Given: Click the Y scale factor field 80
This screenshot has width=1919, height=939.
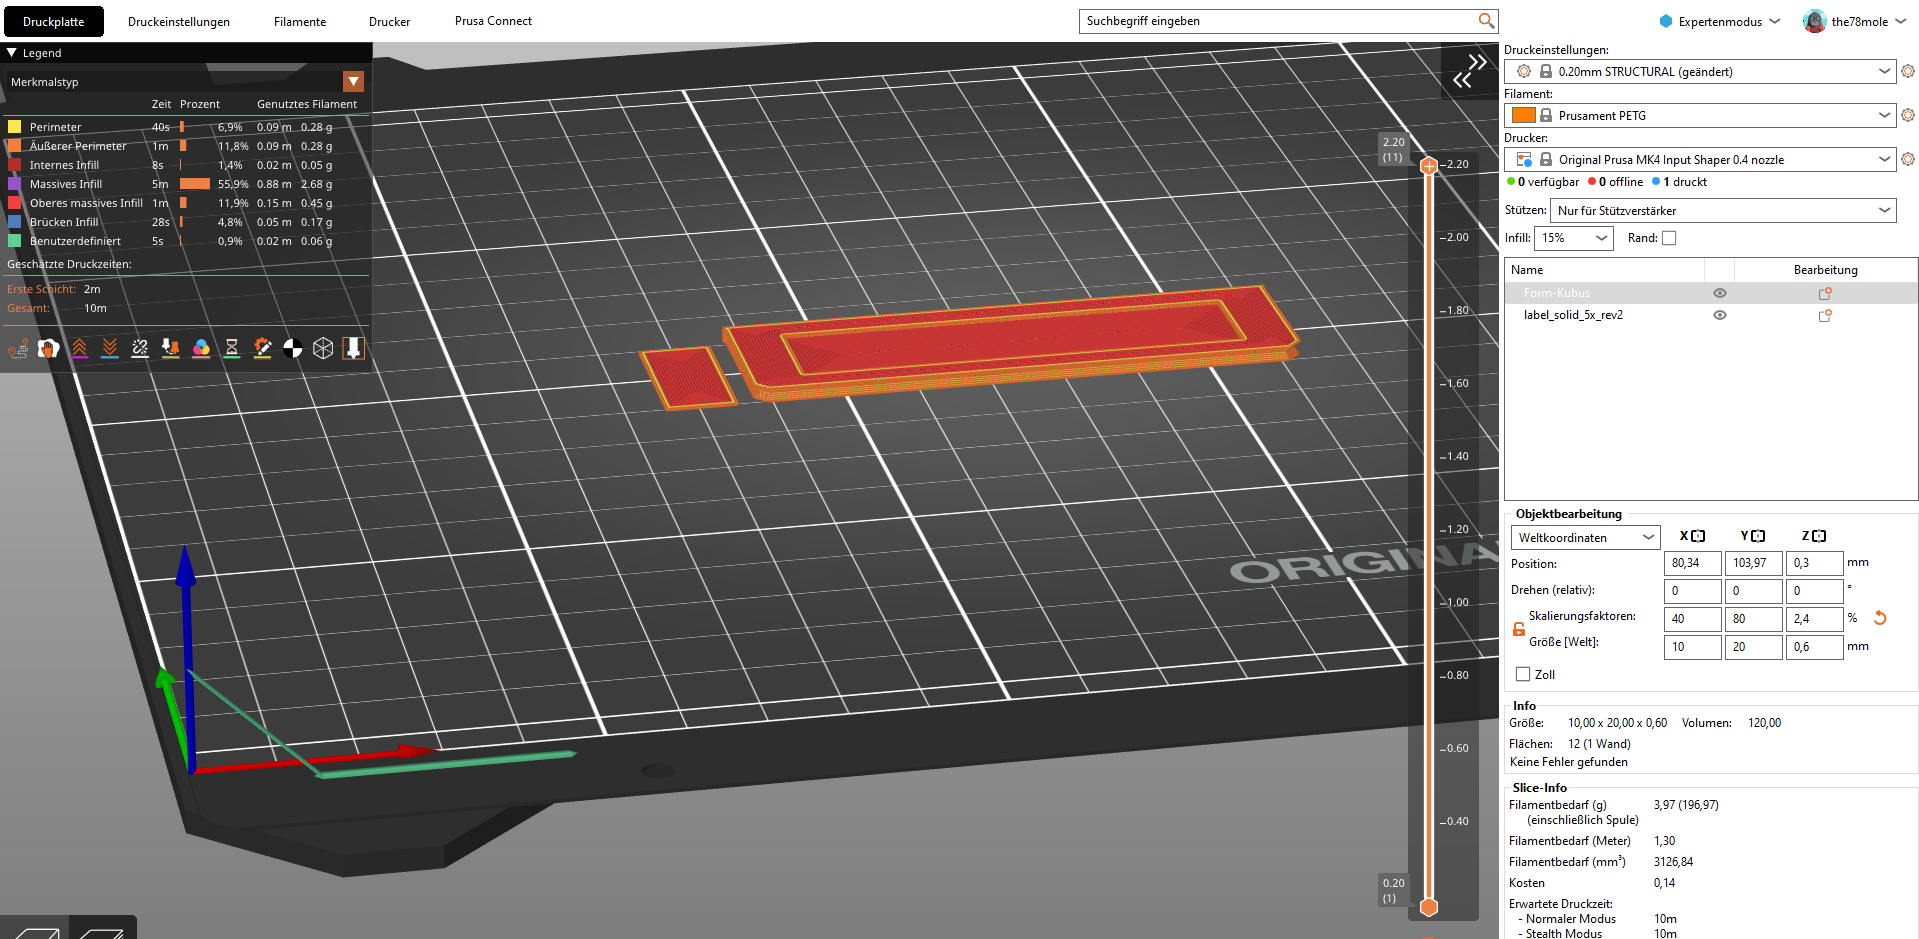Looking at the screenshot, I should coord(1753,619).
